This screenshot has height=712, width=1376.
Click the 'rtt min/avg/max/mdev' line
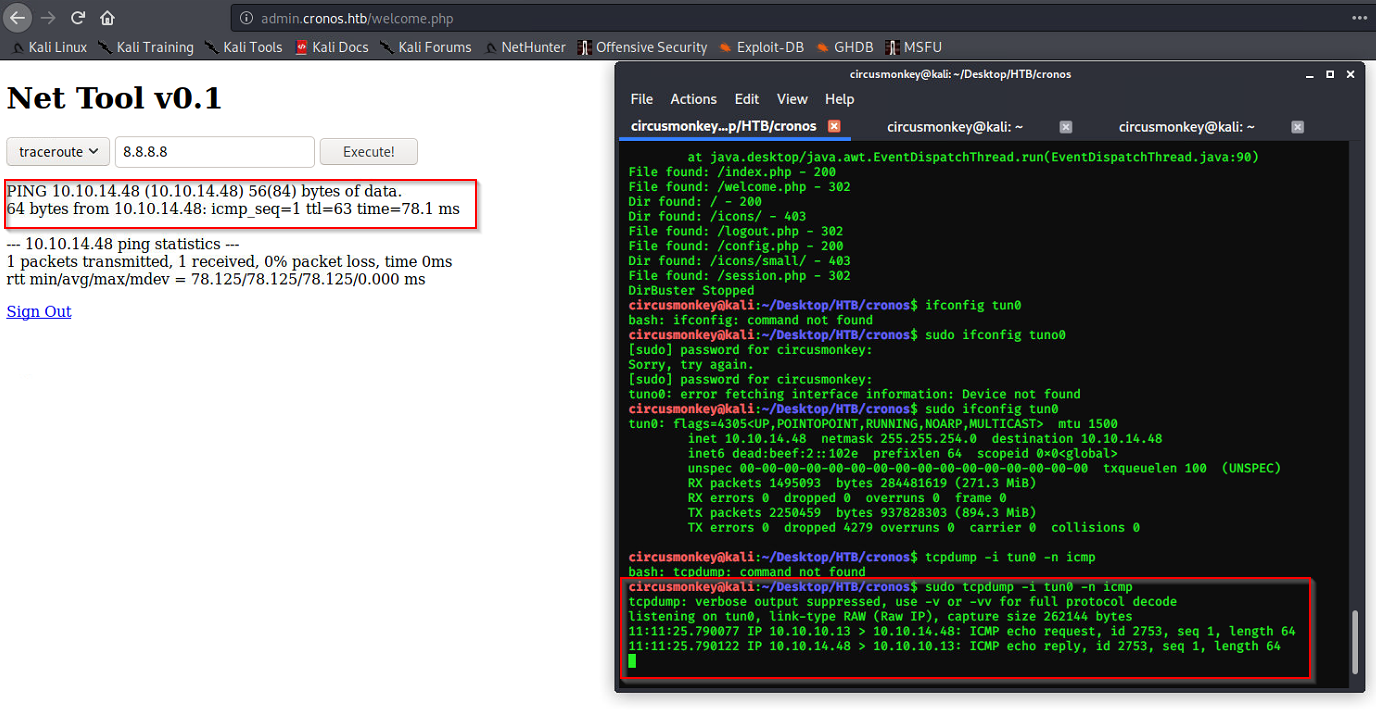pyautogui.click(x=216, y=279)
